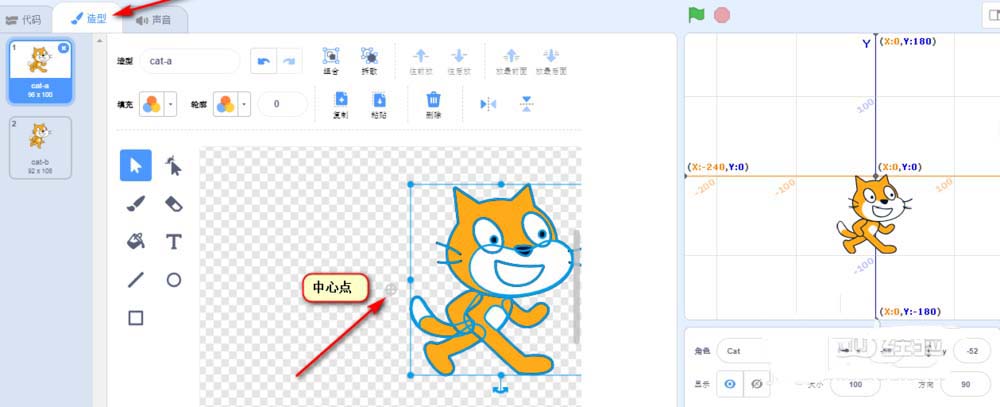This screenshot has width=1000, height=407.
Task: Click the canvas vertical scrollbar
Action: [577, 287]
